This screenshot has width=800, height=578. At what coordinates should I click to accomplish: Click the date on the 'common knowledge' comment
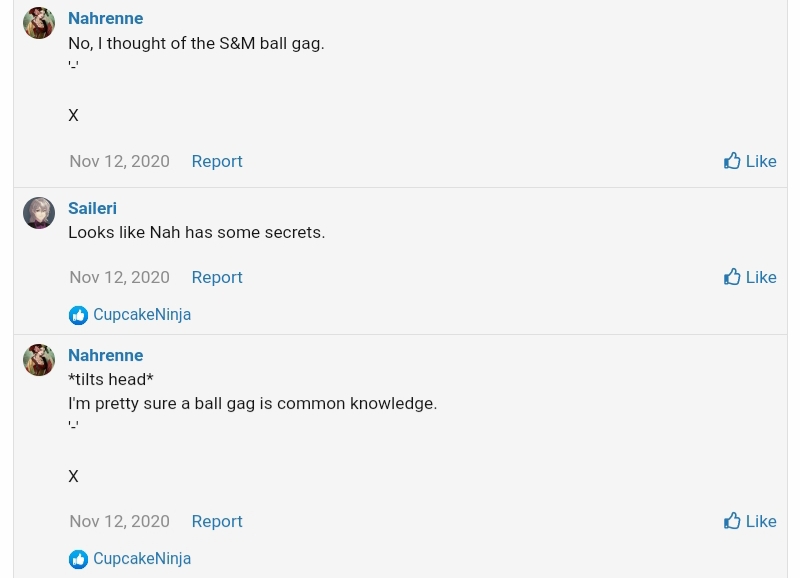coord(119,521)
